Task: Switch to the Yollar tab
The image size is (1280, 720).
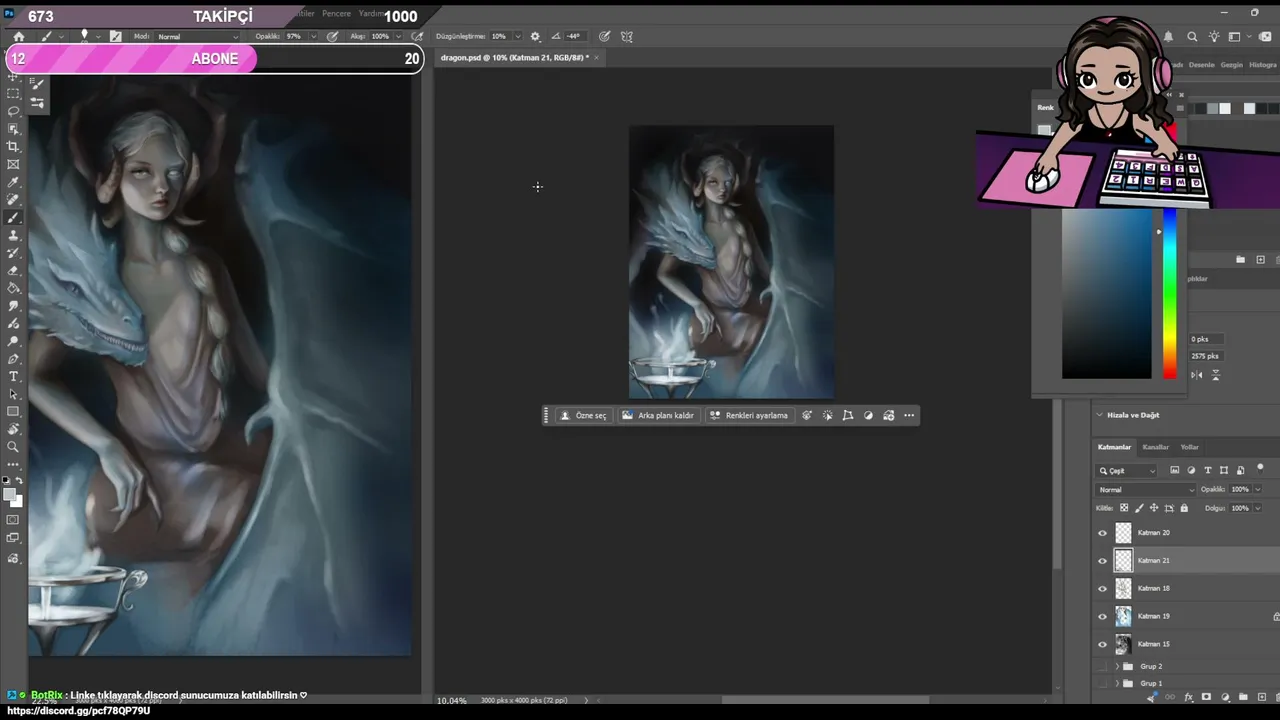Action: [1189, 447]
